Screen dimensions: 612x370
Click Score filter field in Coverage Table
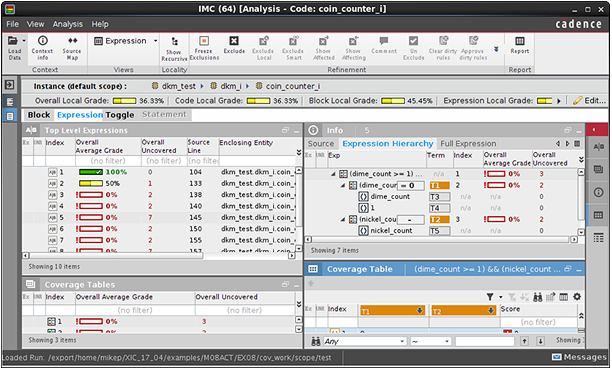click(x=538, y=322)
